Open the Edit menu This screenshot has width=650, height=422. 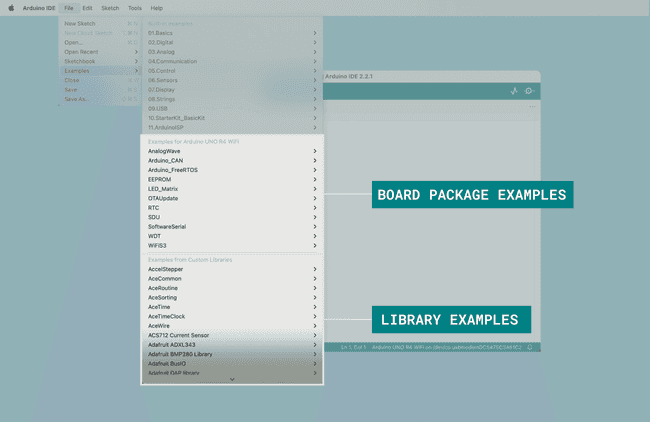coord(88,7)
